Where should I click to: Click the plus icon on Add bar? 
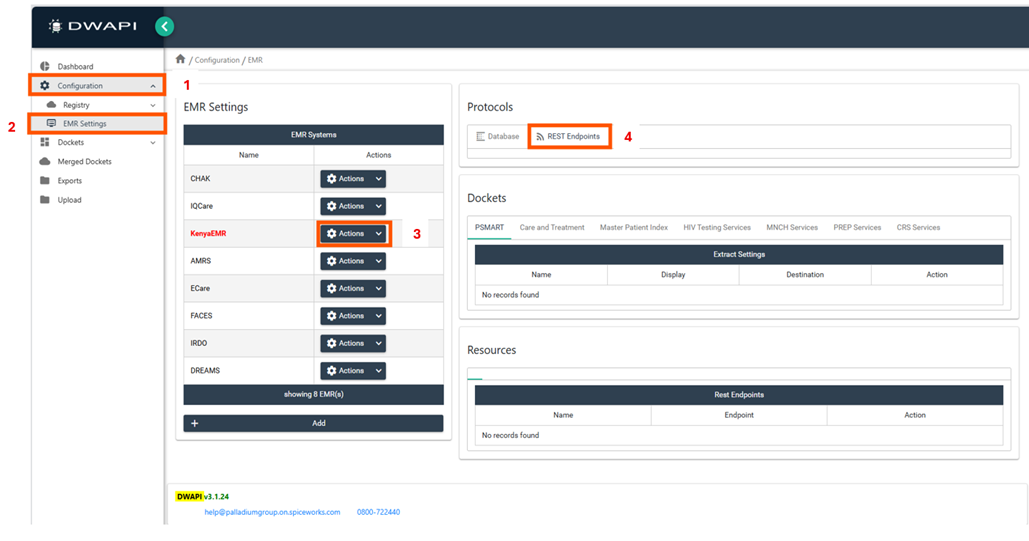pos(194,423)
